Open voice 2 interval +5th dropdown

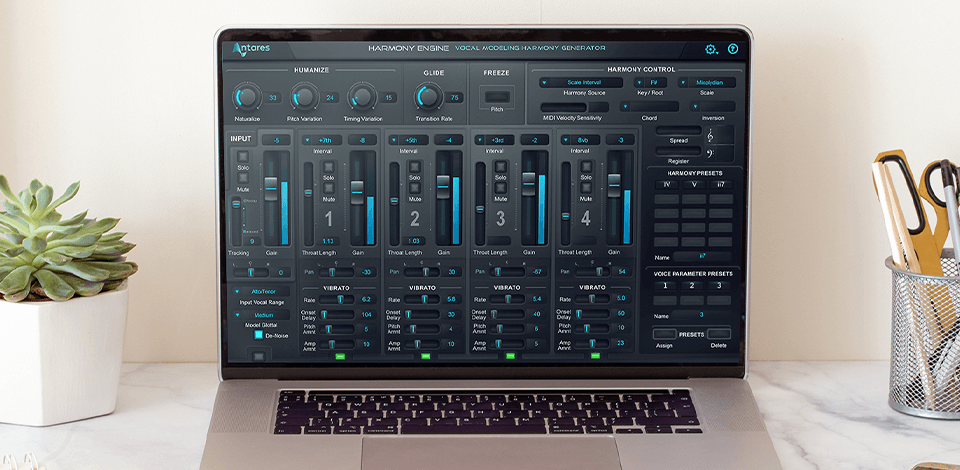[409, 140]
